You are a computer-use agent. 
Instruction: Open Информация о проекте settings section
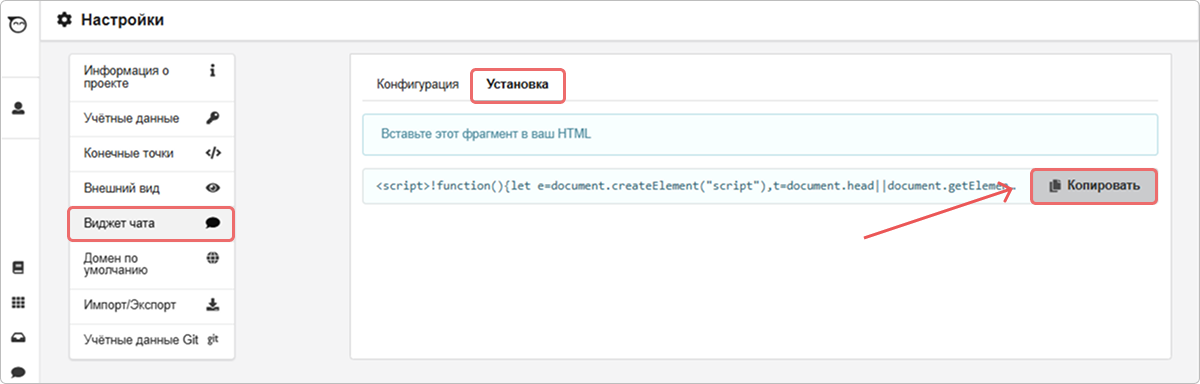pos(152,77)
